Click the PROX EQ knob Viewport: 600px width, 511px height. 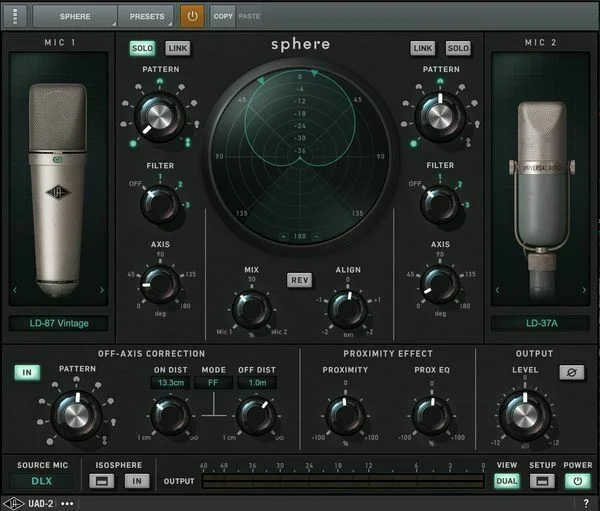[432, 415]
